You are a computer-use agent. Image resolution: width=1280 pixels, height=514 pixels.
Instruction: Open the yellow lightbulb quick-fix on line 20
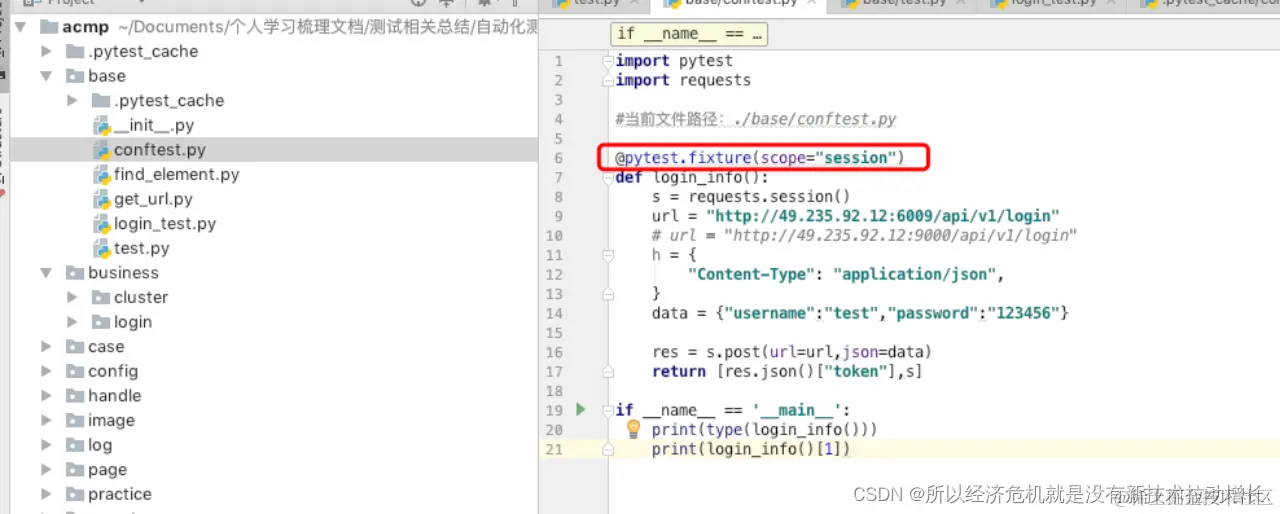tap(633, 429)
